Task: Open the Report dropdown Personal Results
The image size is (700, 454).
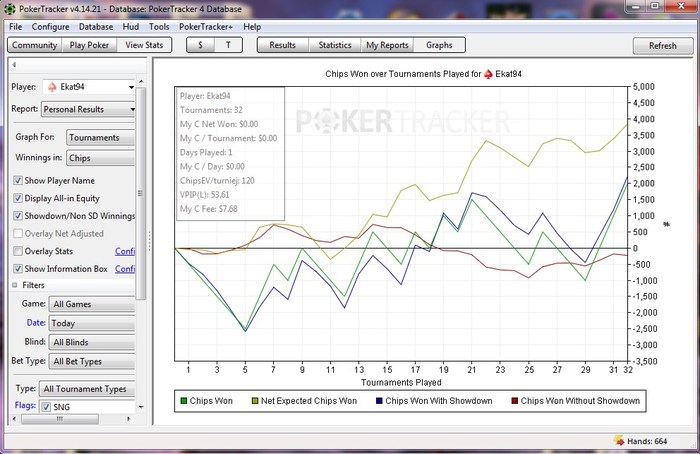Action: click(88, 109)
